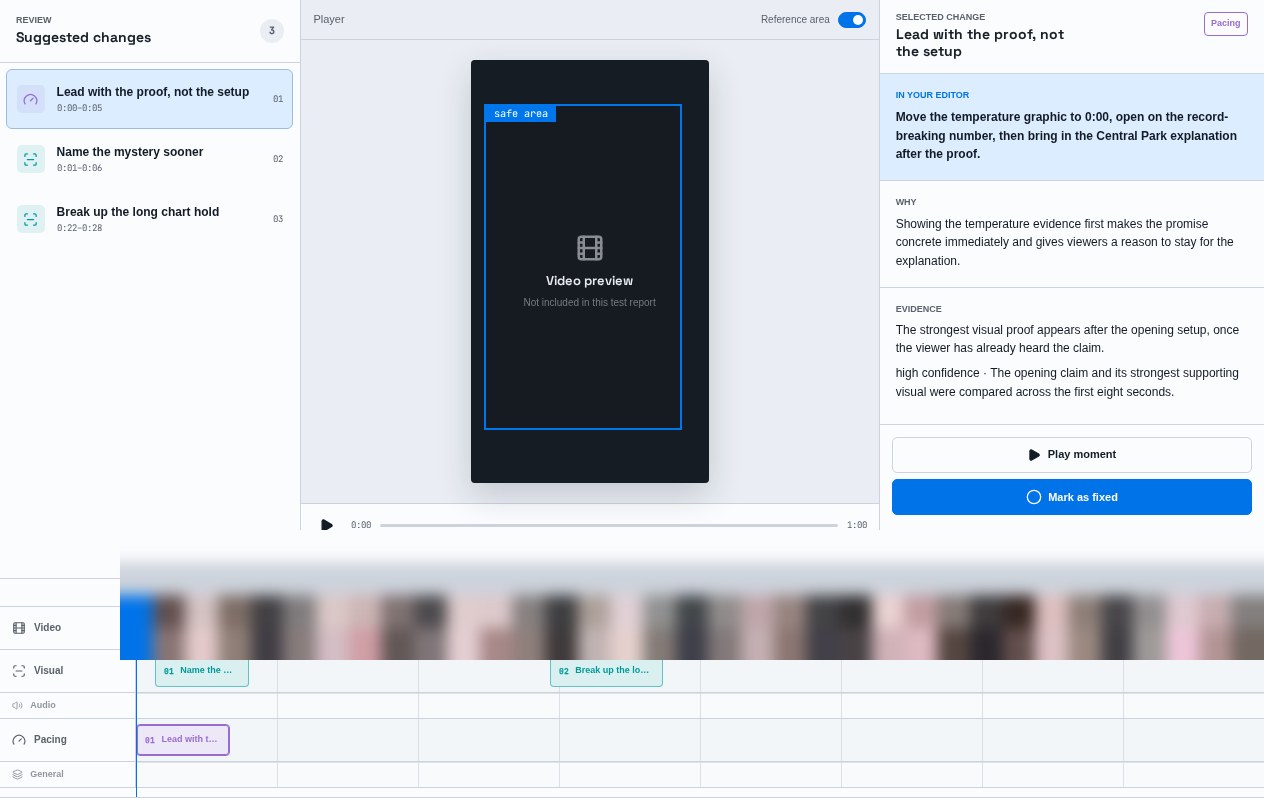Click the film icon in Video preview

coord(590,248)
